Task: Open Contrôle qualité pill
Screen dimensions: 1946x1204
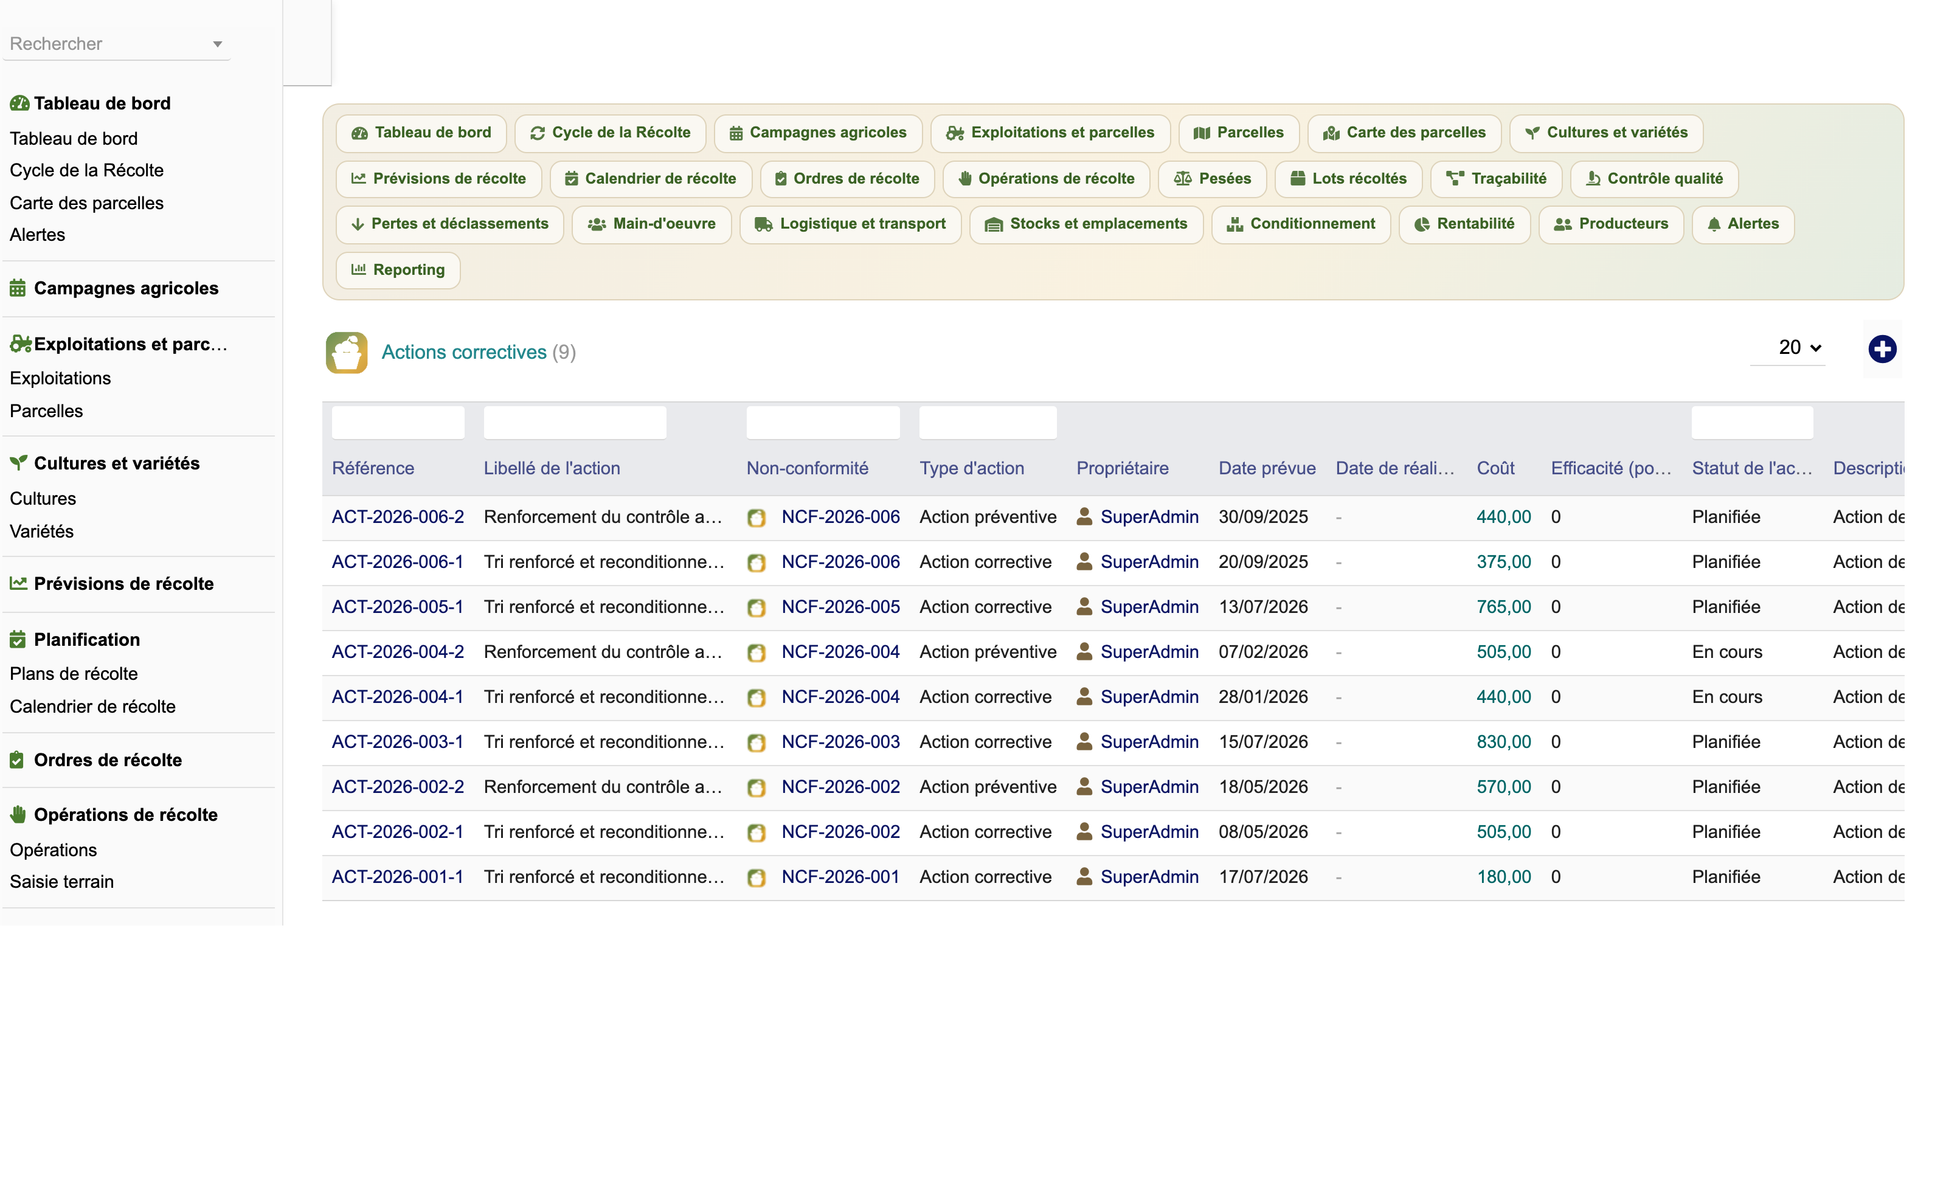Action: tap(1654, 179)
